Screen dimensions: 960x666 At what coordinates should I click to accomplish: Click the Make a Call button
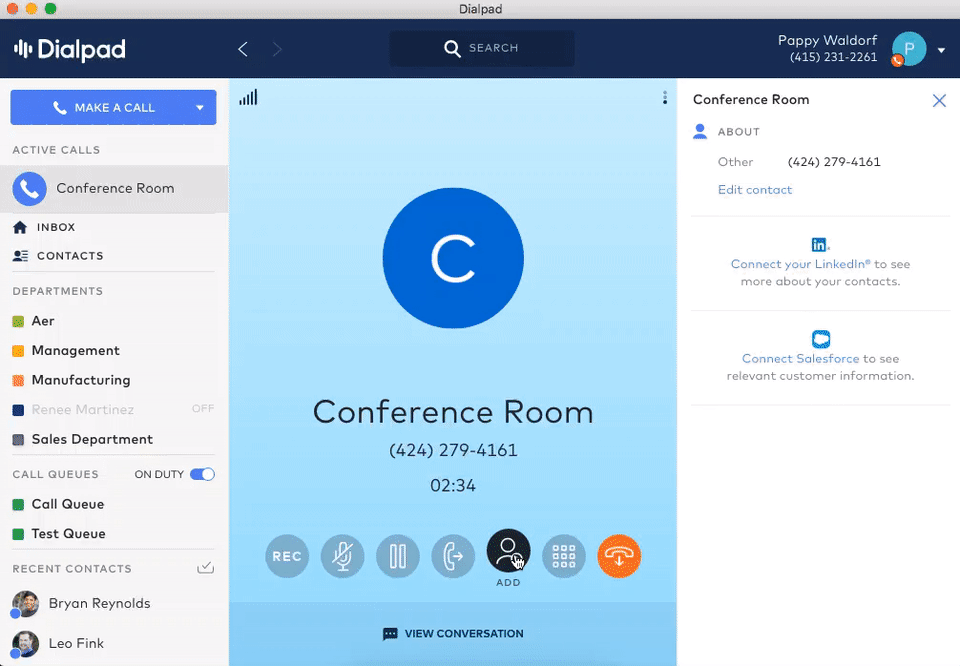113,107
